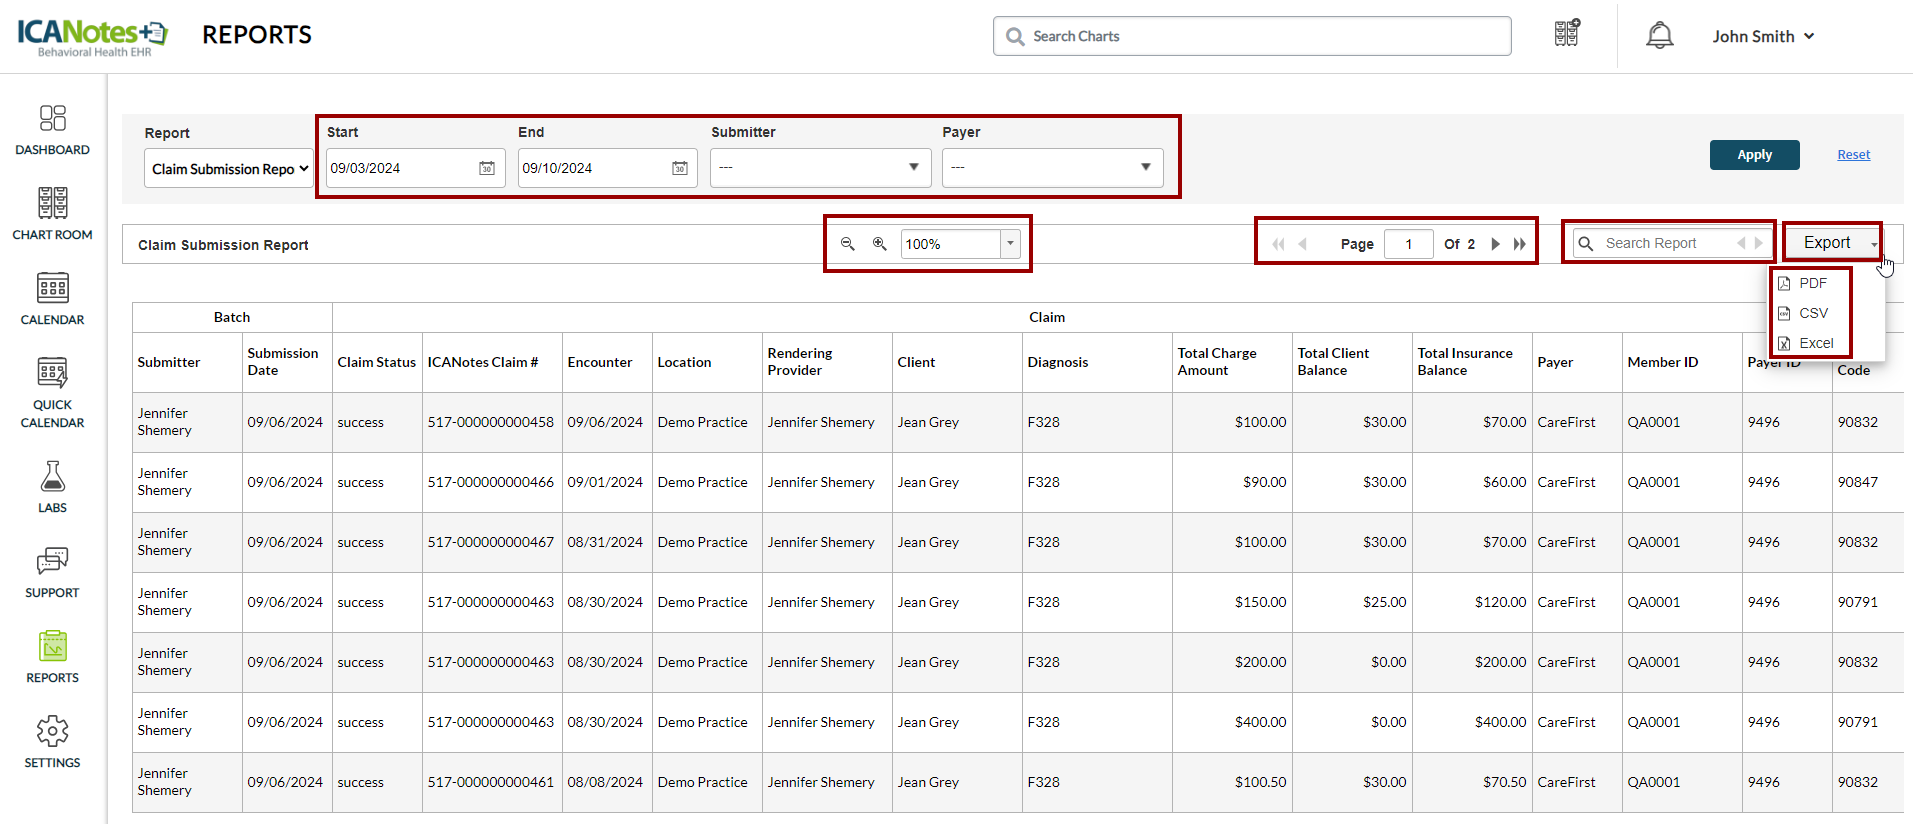This screenshot has width=1913, height=824.
Task: Zoom out the report view
Action: click(847, 244)
